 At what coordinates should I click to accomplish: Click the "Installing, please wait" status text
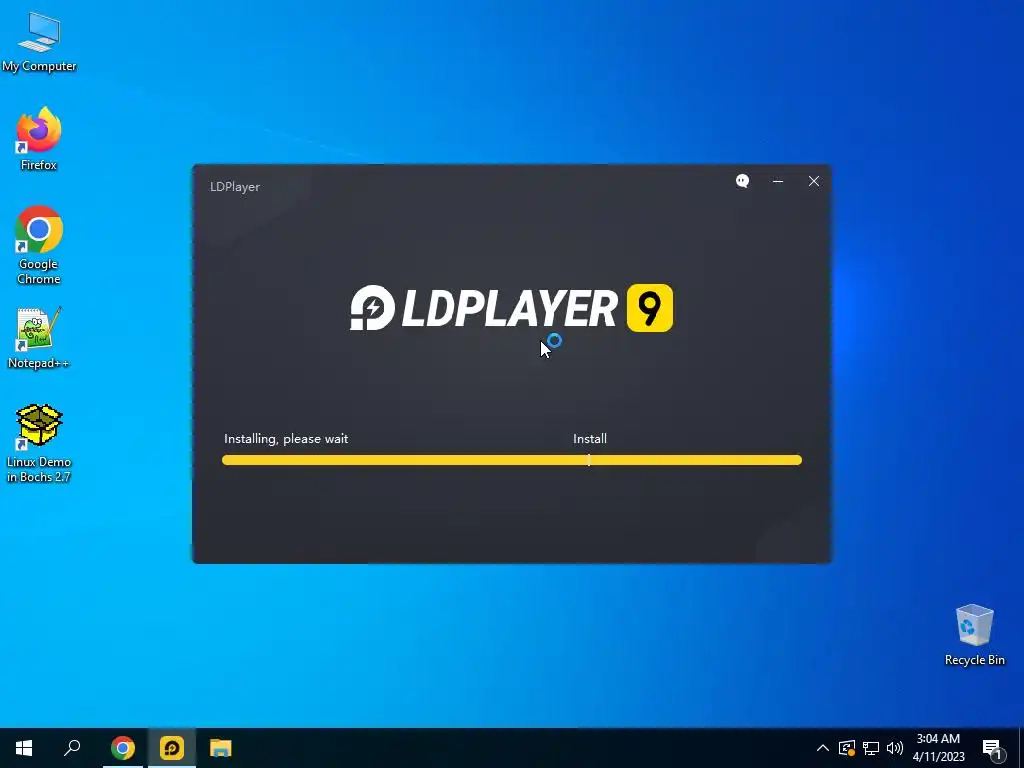tap(286, 439)
